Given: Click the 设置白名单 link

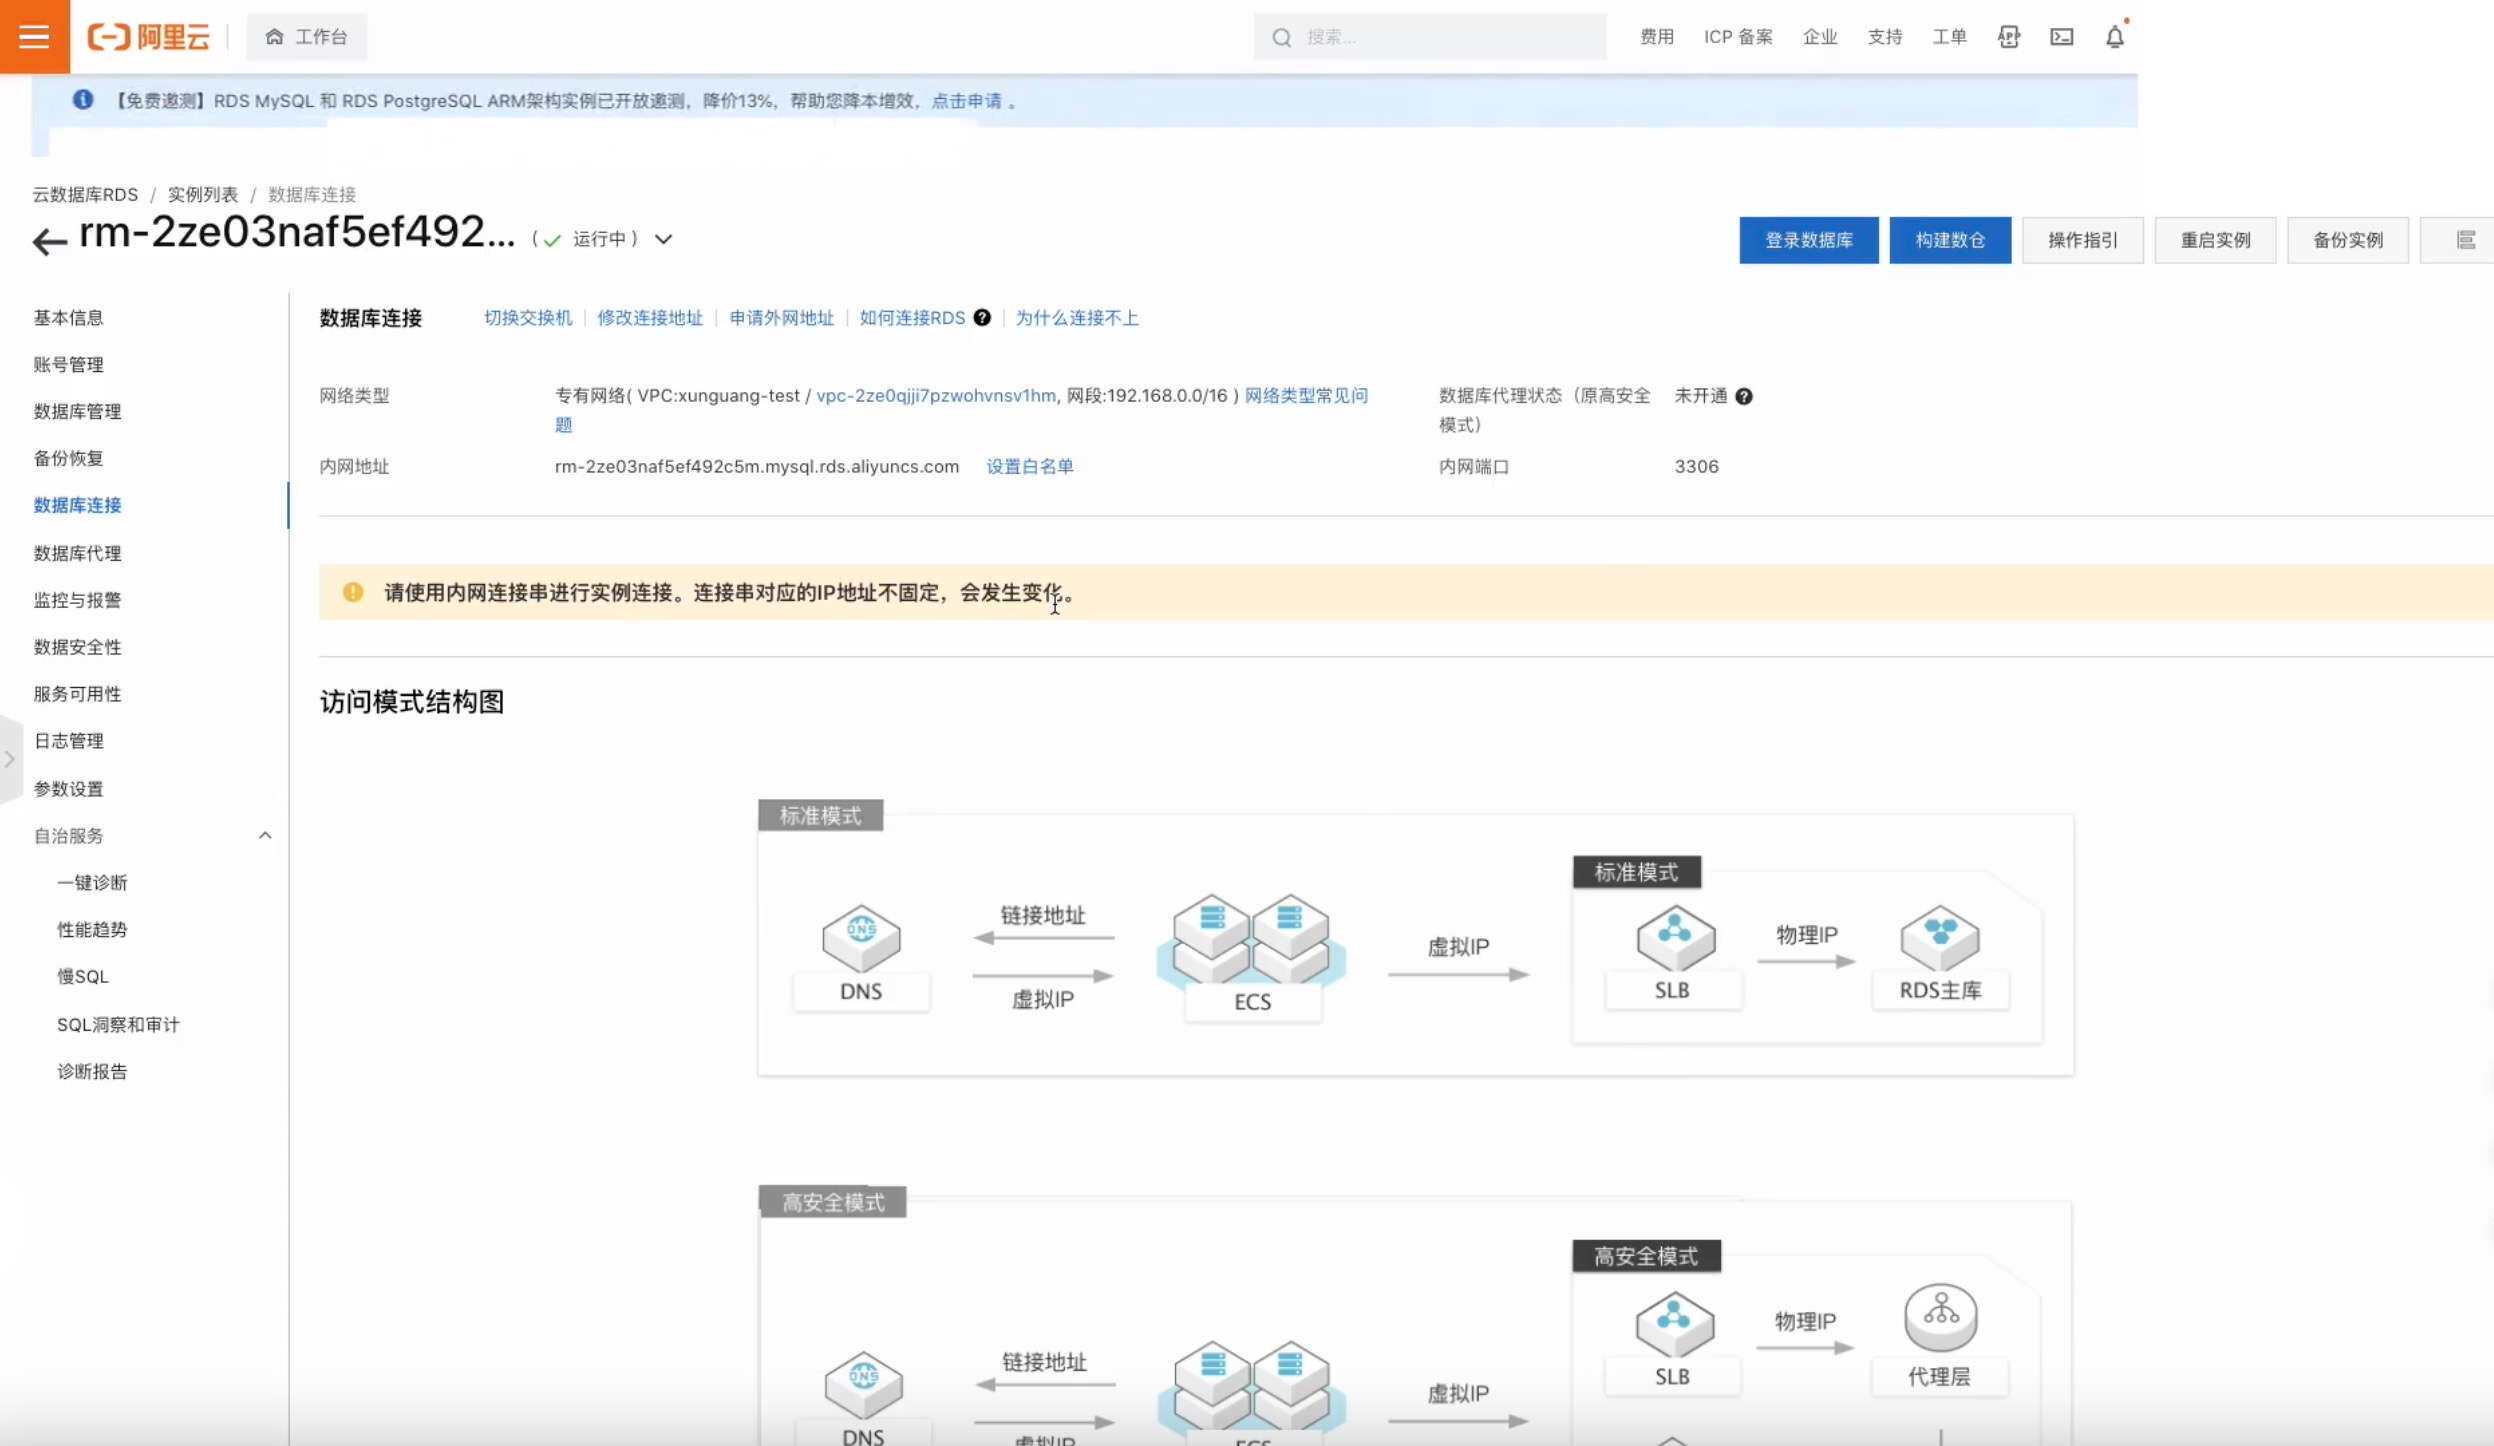Looking at the screenshot, I should coord(1029,466).
